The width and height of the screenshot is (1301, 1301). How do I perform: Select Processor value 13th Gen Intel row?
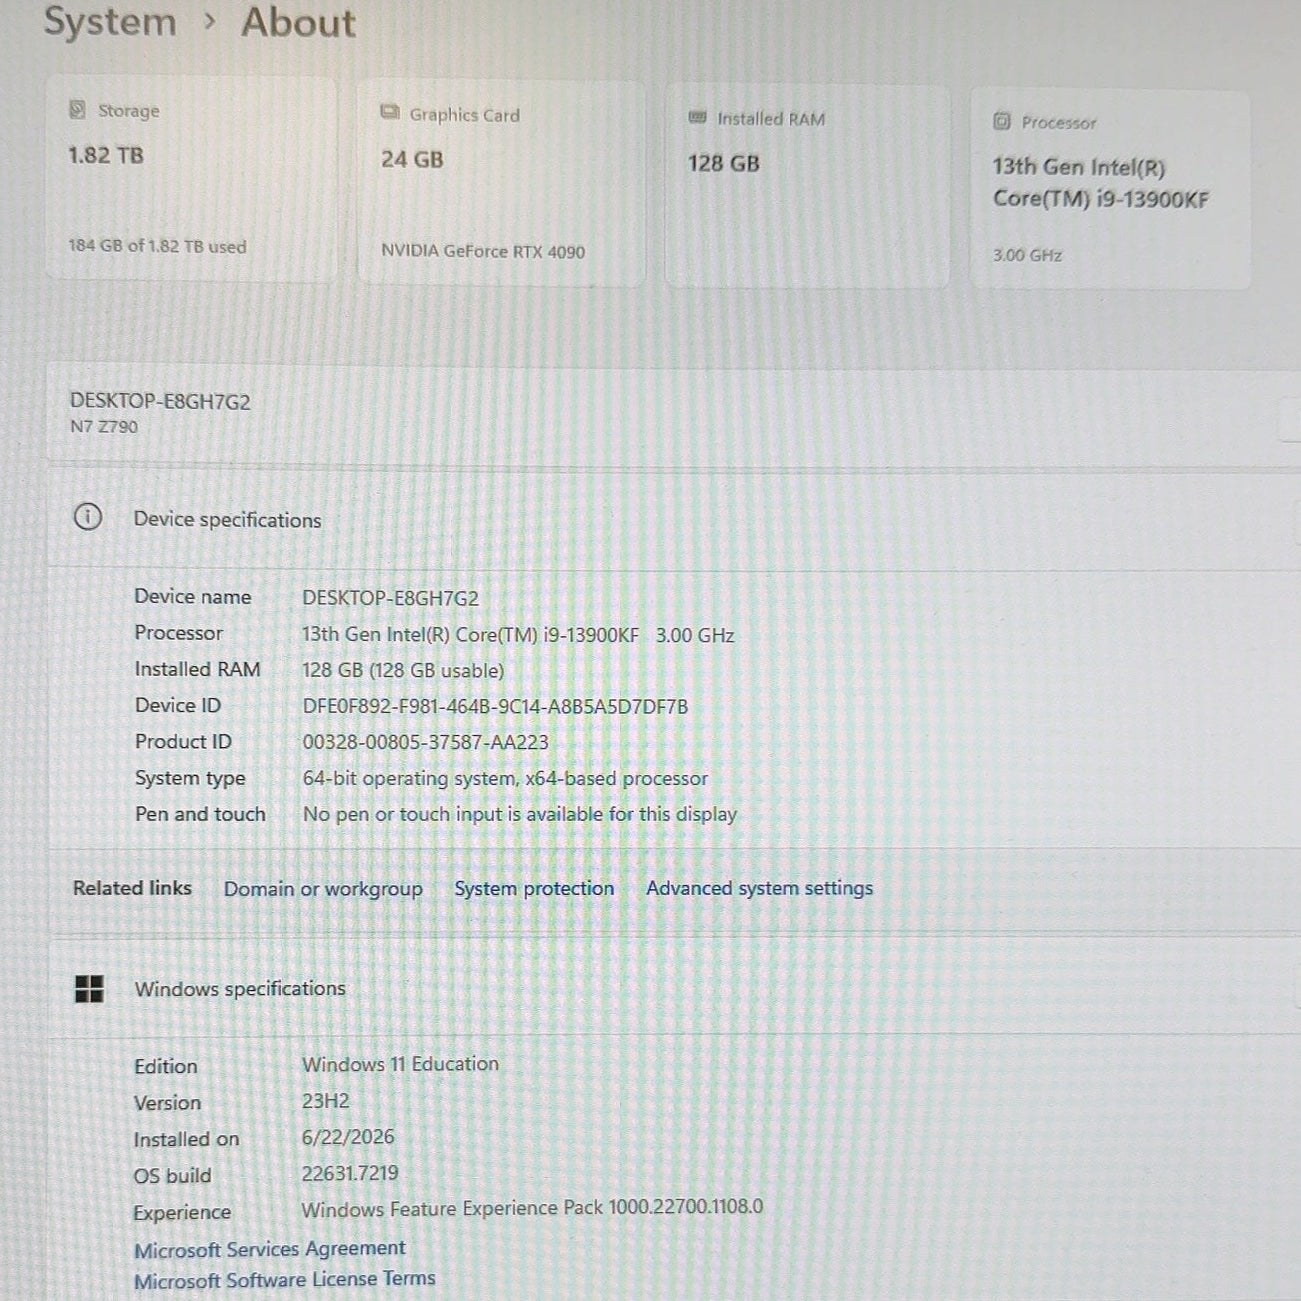518,635
